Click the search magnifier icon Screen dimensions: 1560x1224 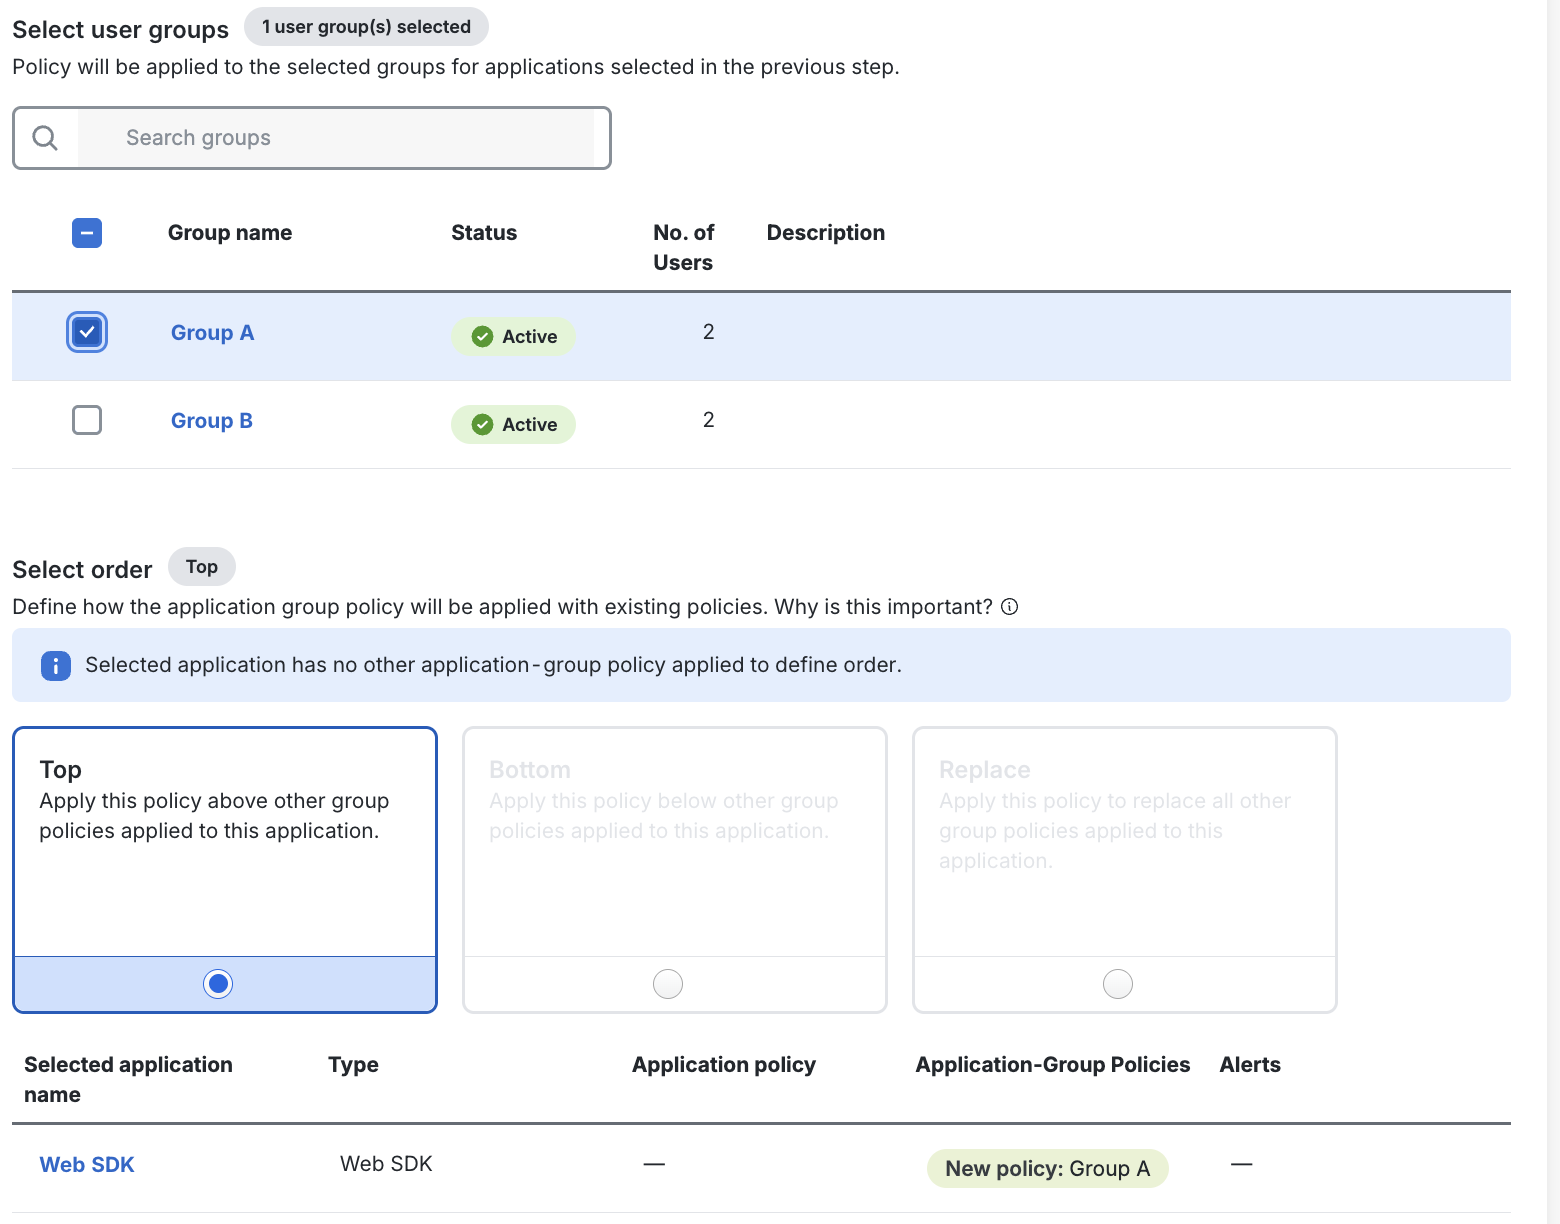pyautogui.click(x=44, y=137)
